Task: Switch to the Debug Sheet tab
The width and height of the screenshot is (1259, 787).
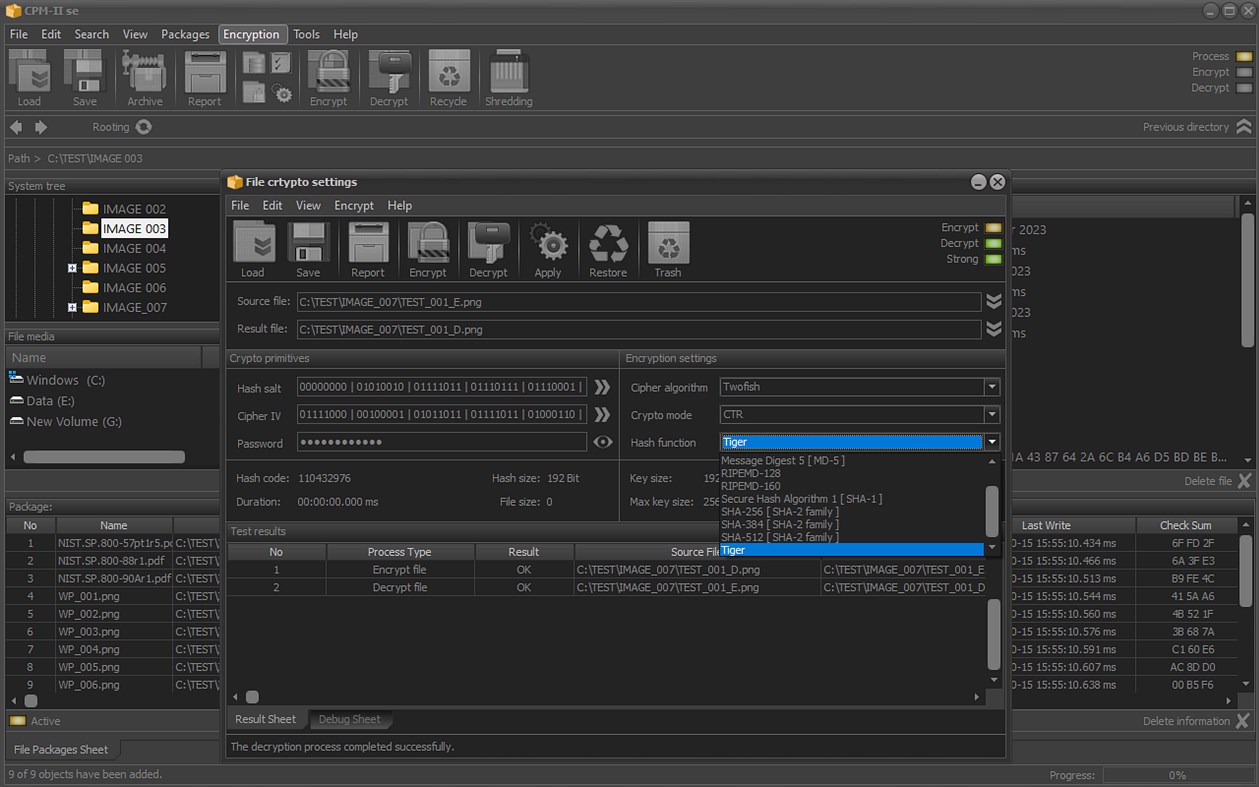Action: point(350,719)
